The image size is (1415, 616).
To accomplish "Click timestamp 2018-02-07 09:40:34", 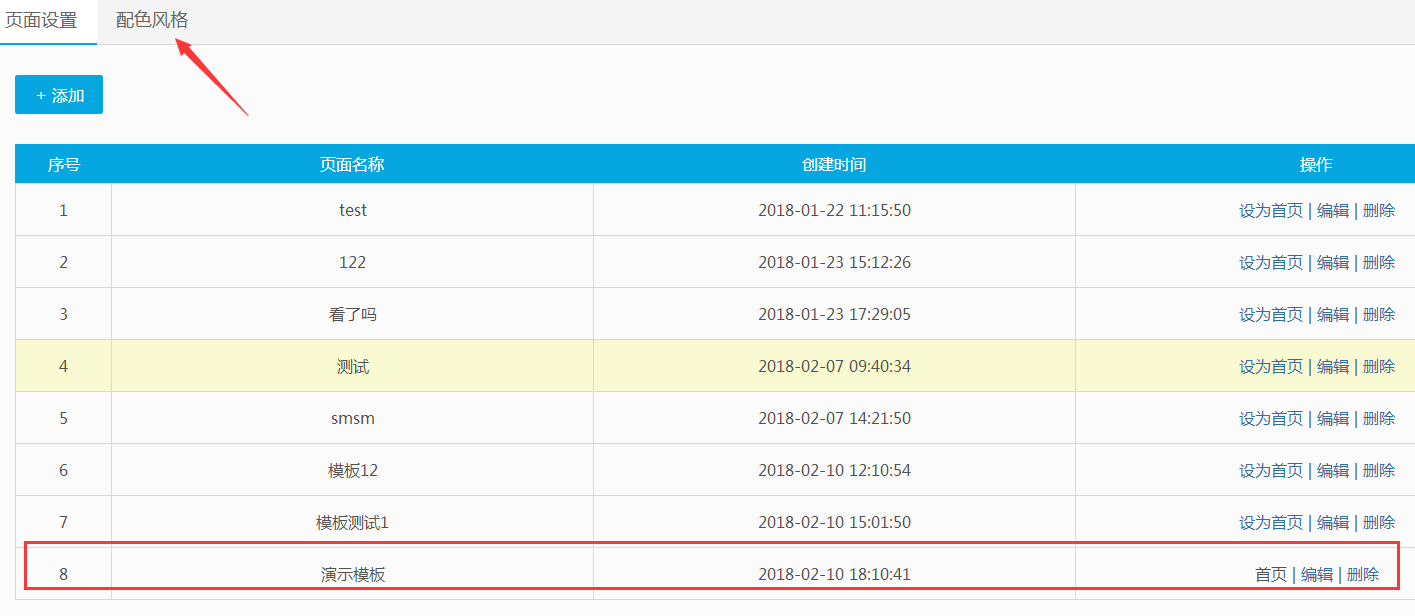I will [834, 366].
